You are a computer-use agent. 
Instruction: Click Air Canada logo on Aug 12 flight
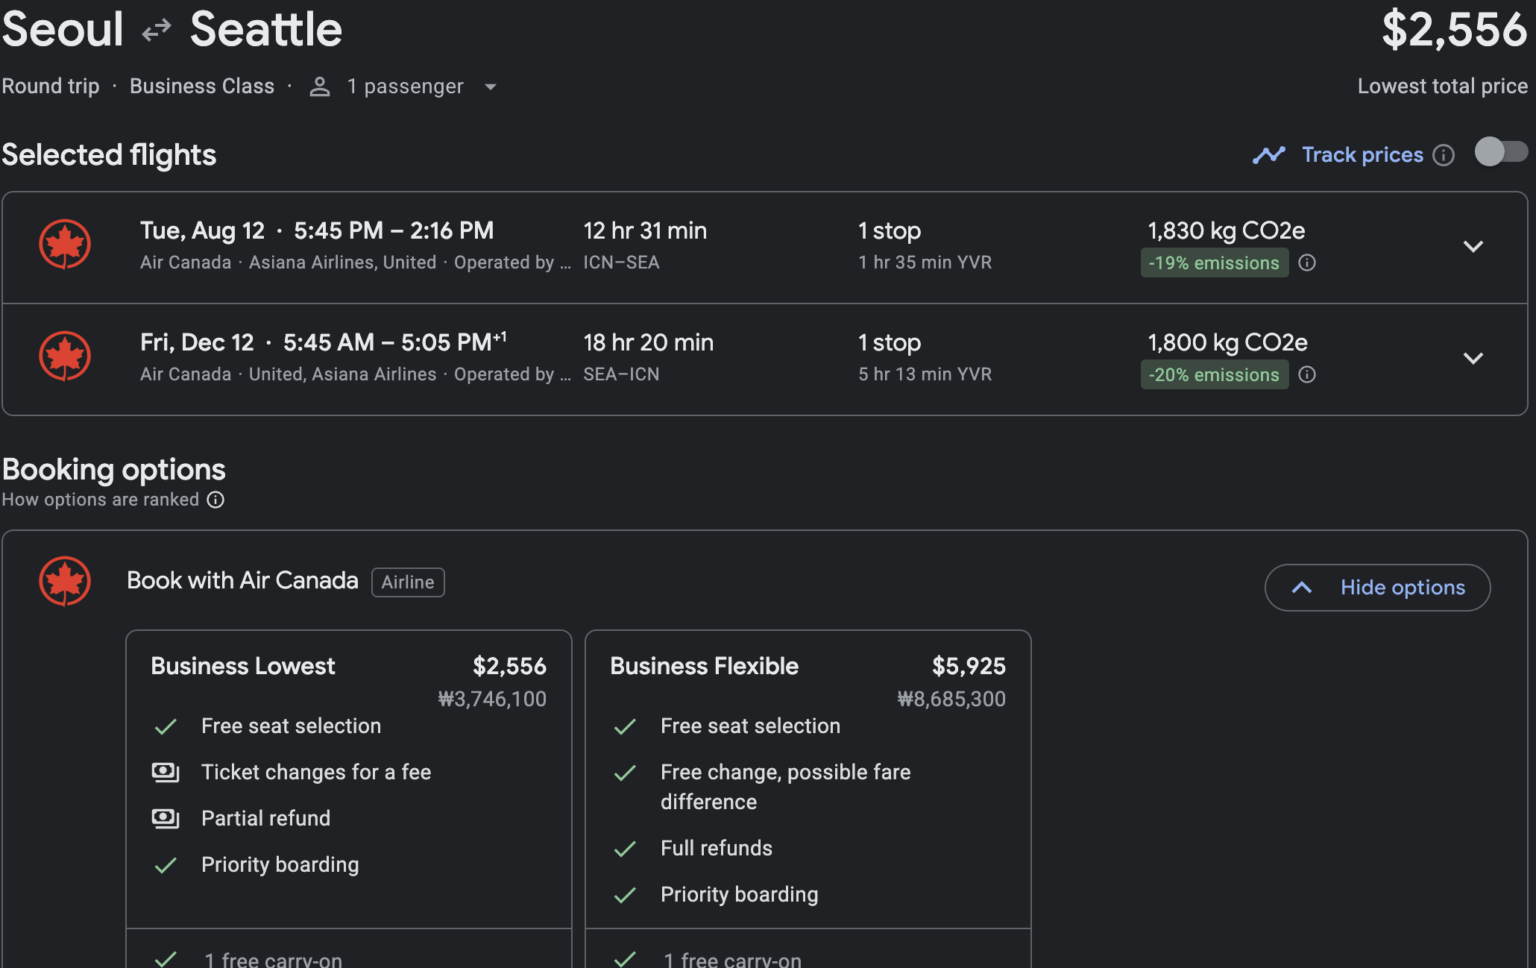pyautogui.click(x=65, y=245)
